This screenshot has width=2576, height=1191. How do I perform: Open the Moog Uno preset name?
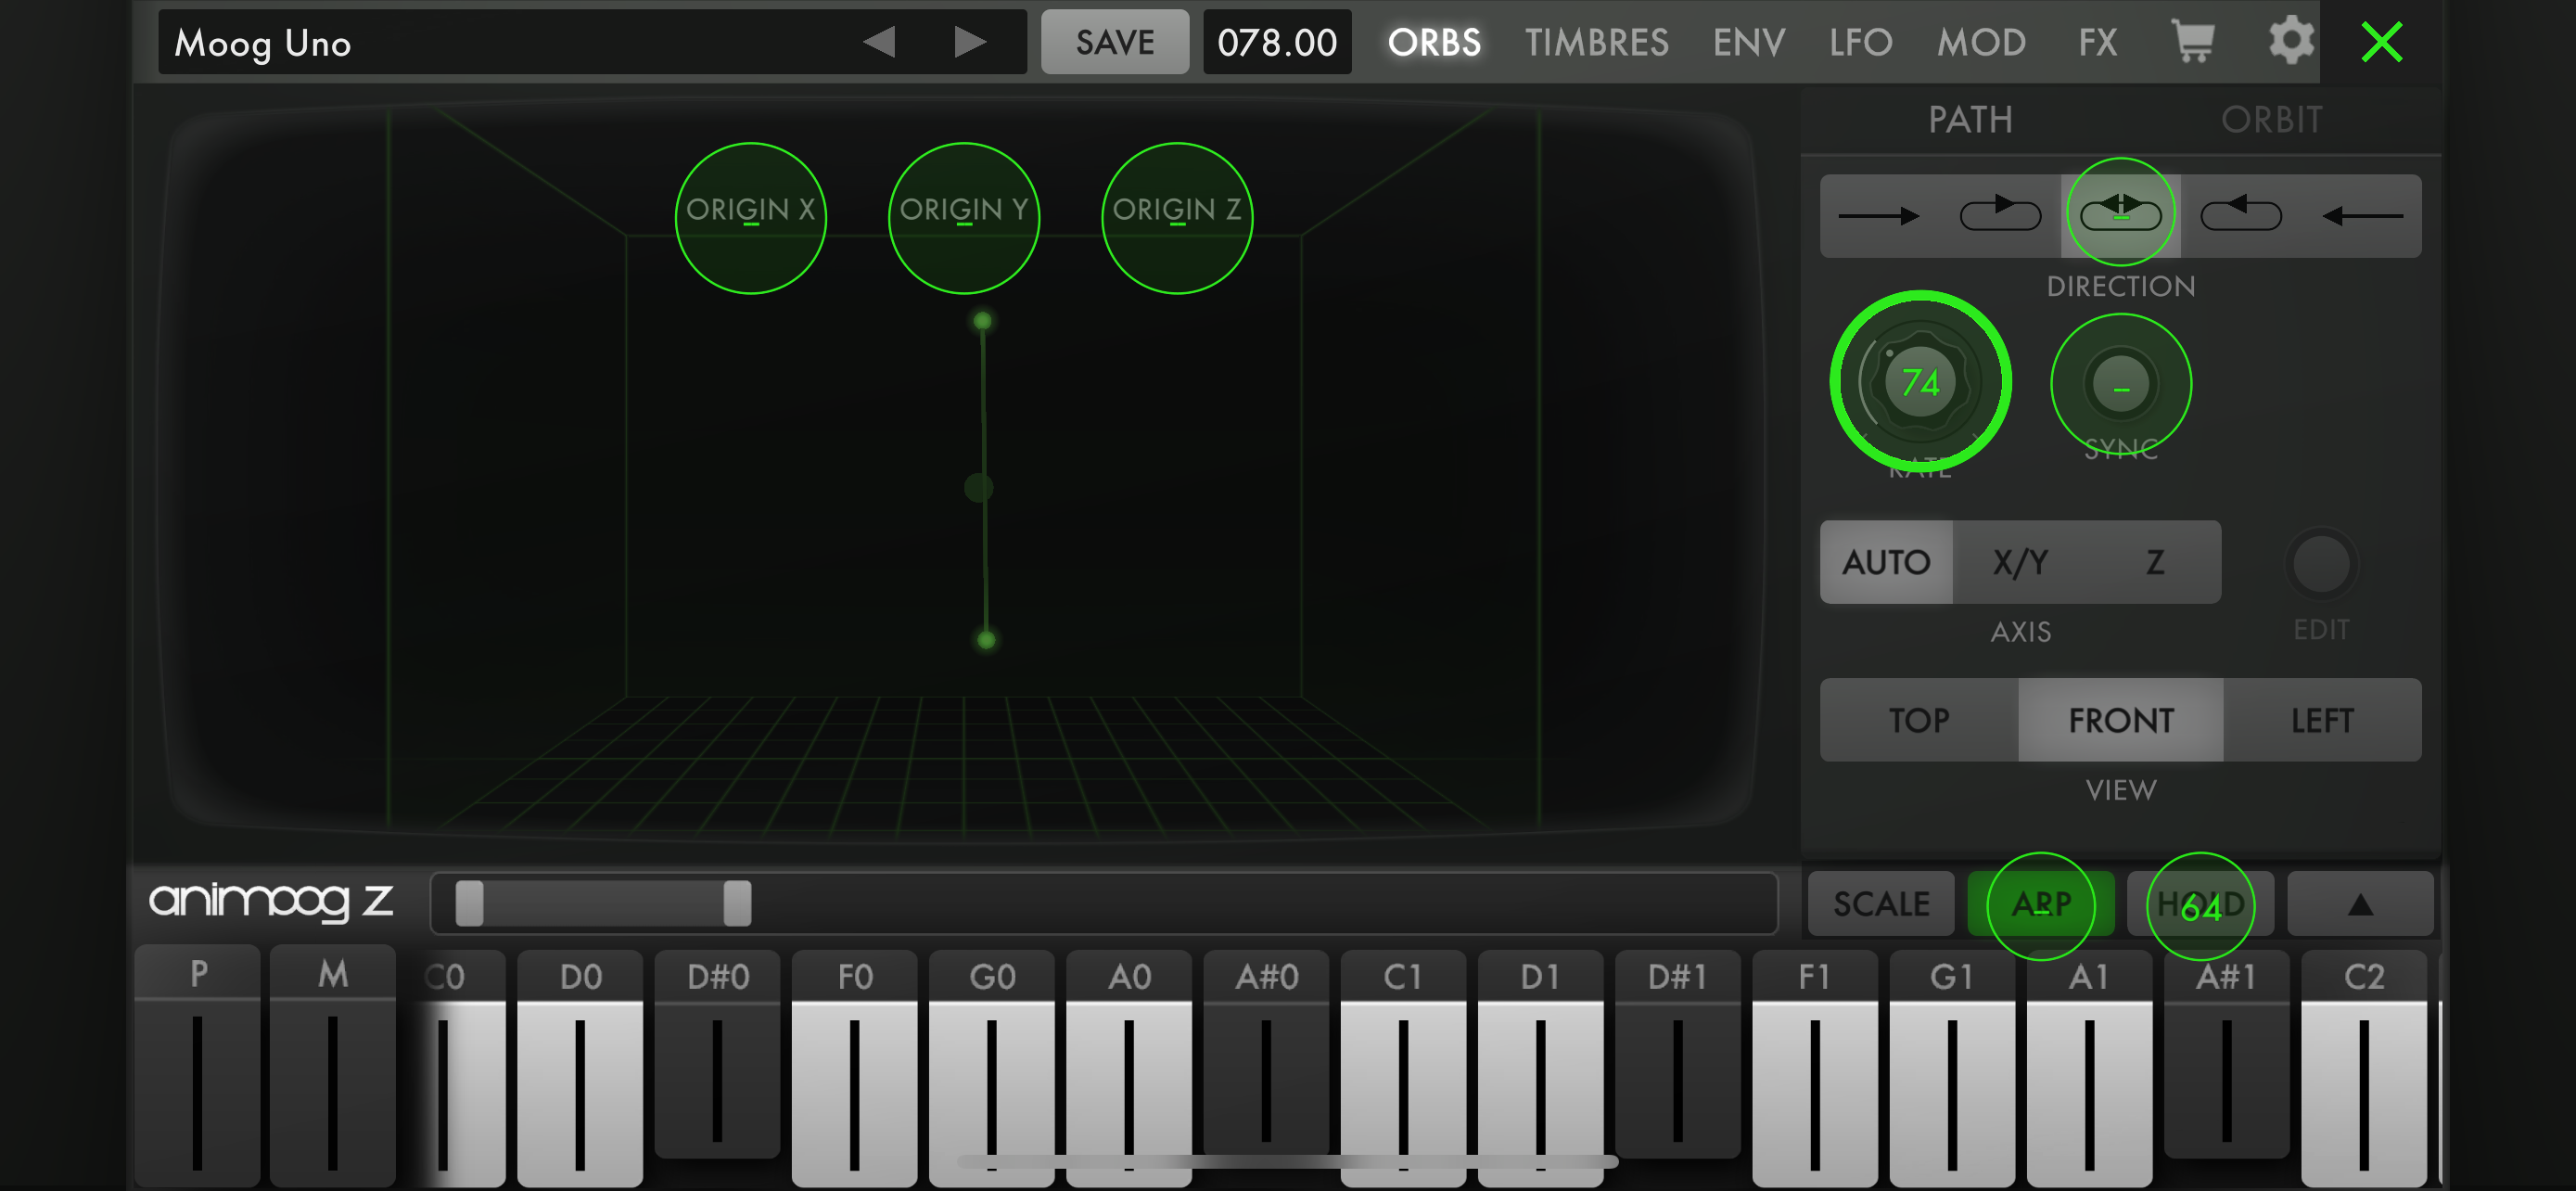point(262,43)
